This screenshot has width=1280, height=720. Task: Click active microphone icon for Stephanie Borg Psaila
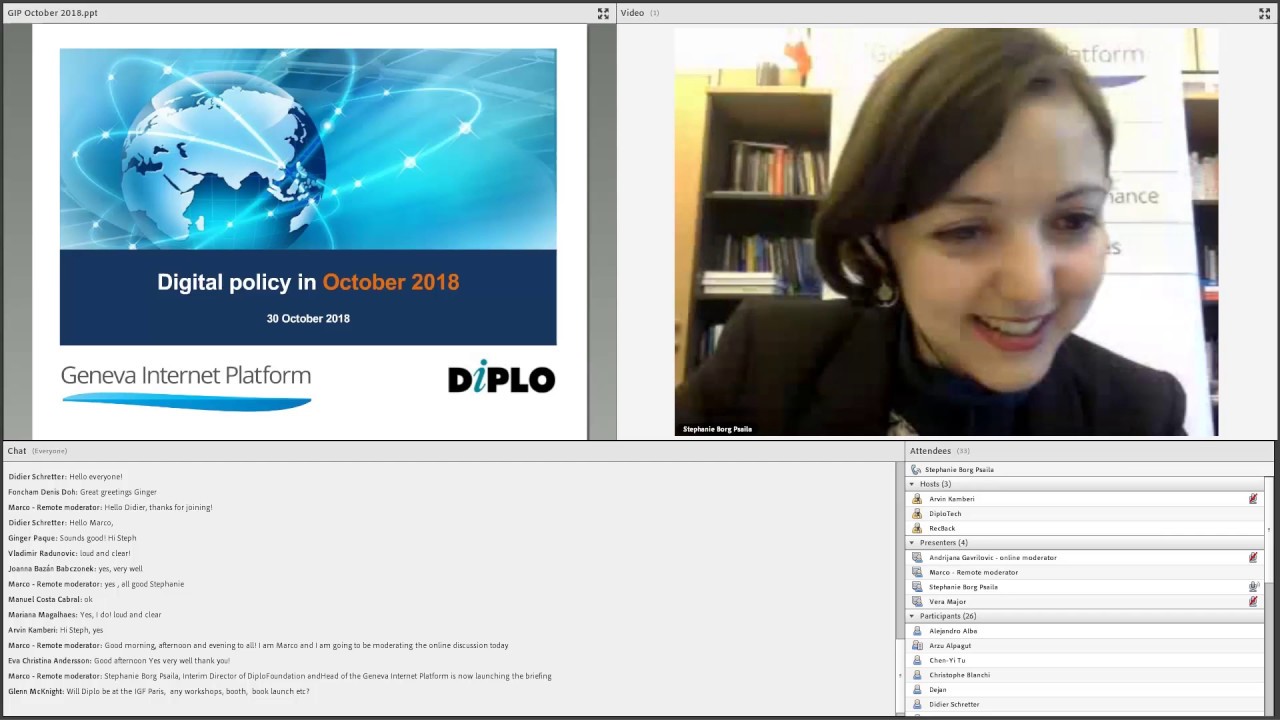coord(1253,587)
